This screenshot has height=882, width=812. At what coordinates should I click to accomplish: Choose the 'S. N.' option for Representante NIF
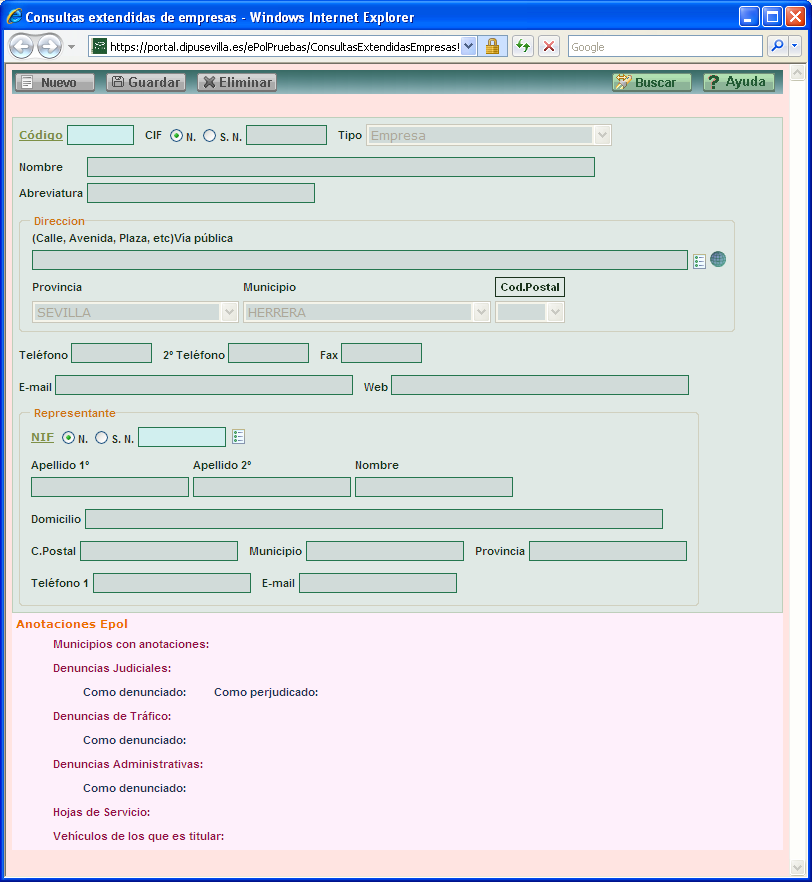101,438
